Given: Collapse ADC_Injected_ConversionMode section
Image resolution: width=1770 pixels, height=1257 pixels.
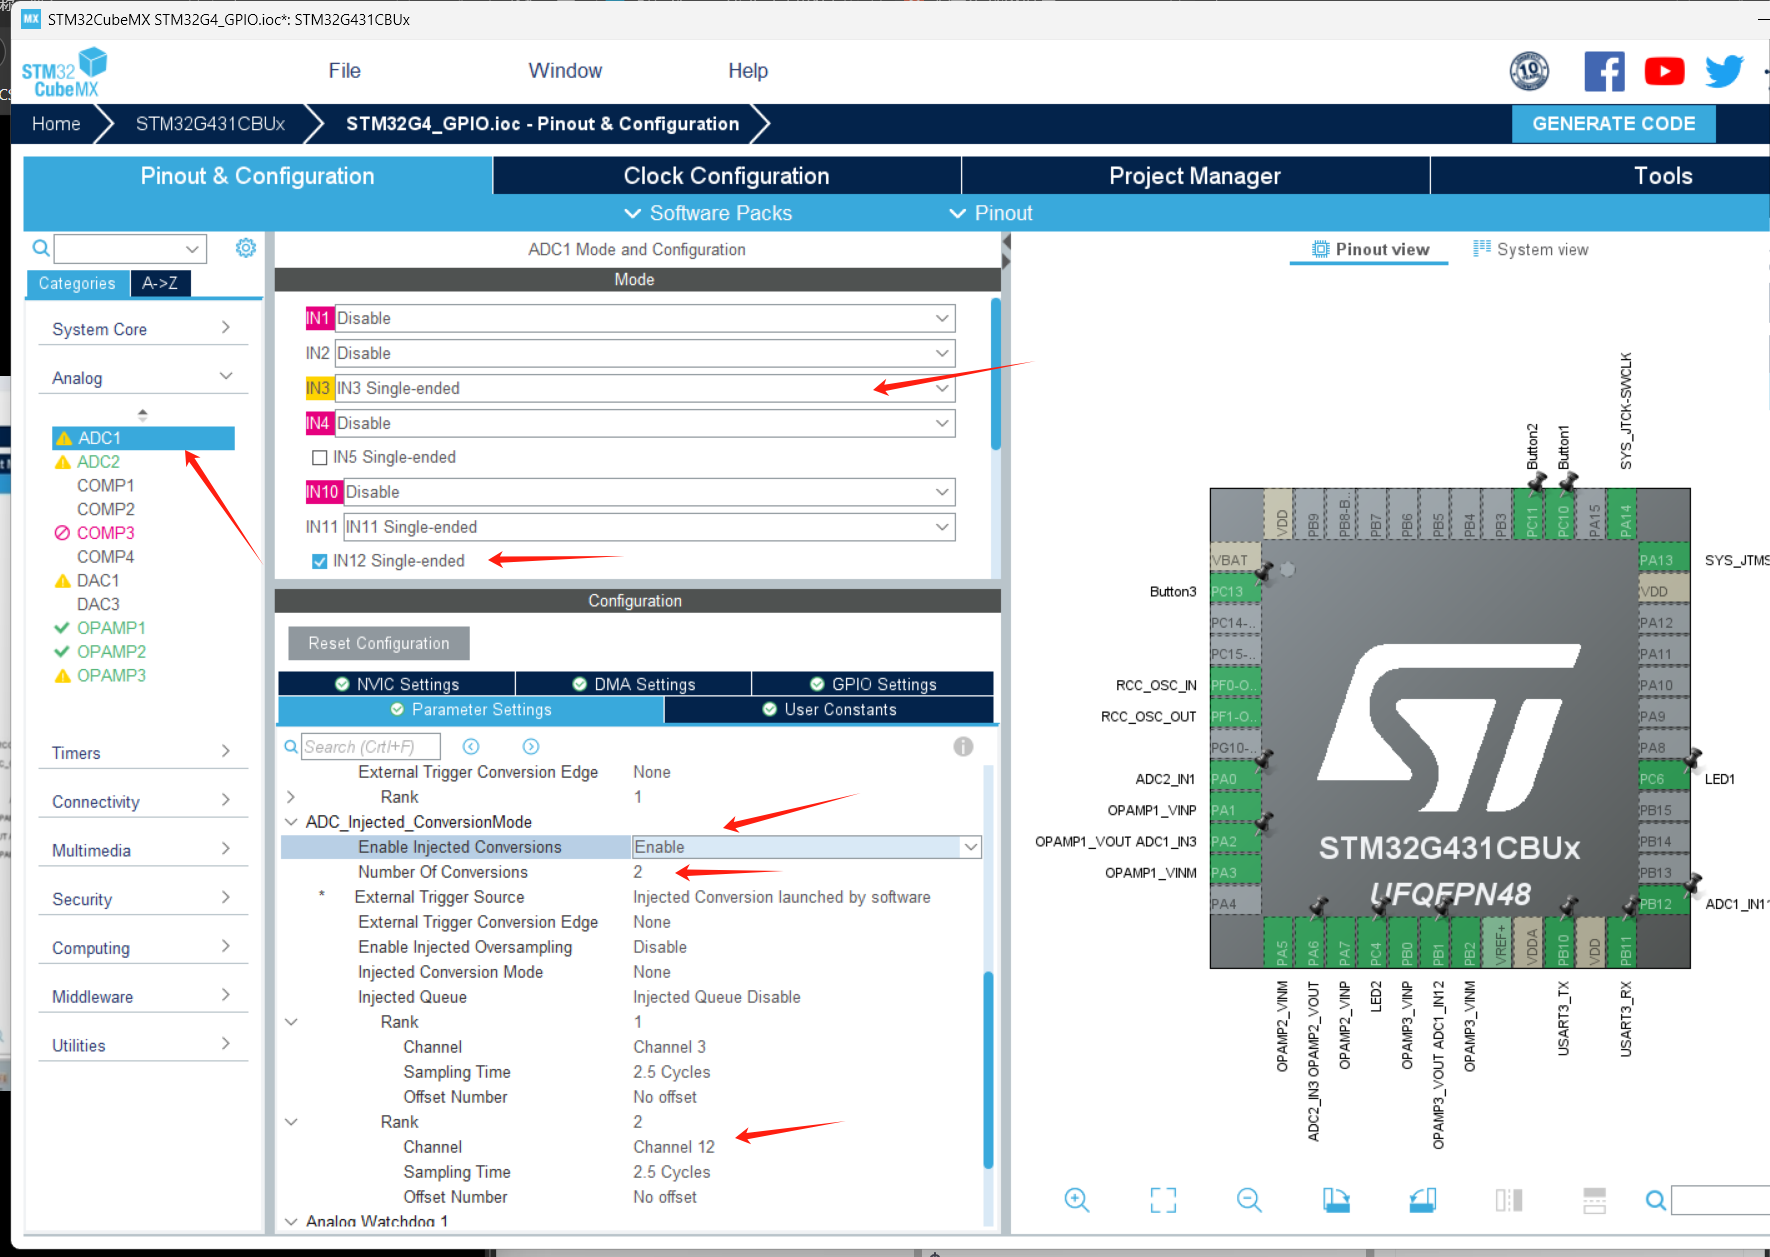Looking at the screenshot, I should 291,822.
